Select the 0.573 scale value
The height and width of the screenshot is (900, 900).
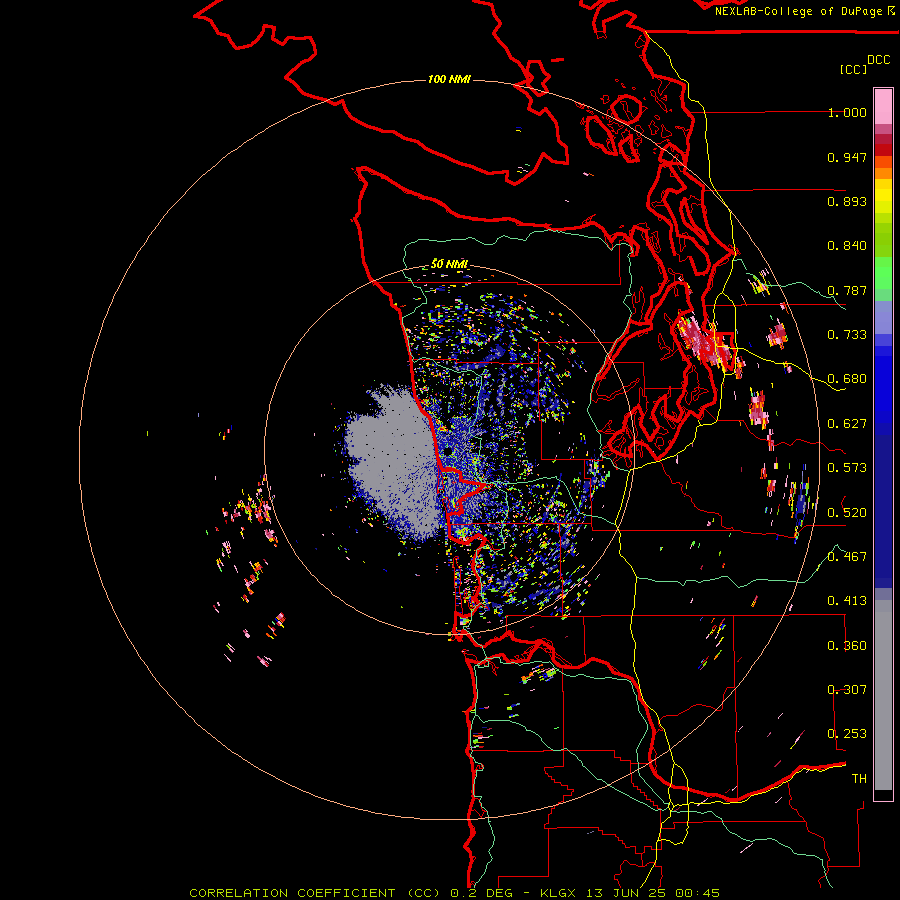pyautogui.click(x=847, y=468)
